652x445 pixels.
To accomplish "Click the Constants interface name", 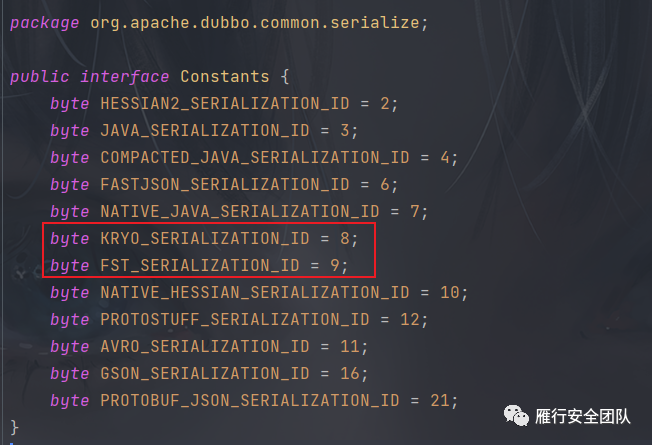I will 225,77.
